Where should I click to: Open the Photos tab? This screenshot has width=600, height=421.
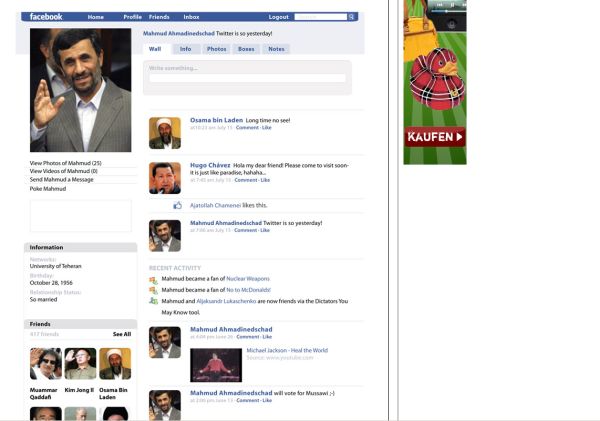tap(216, 49)
